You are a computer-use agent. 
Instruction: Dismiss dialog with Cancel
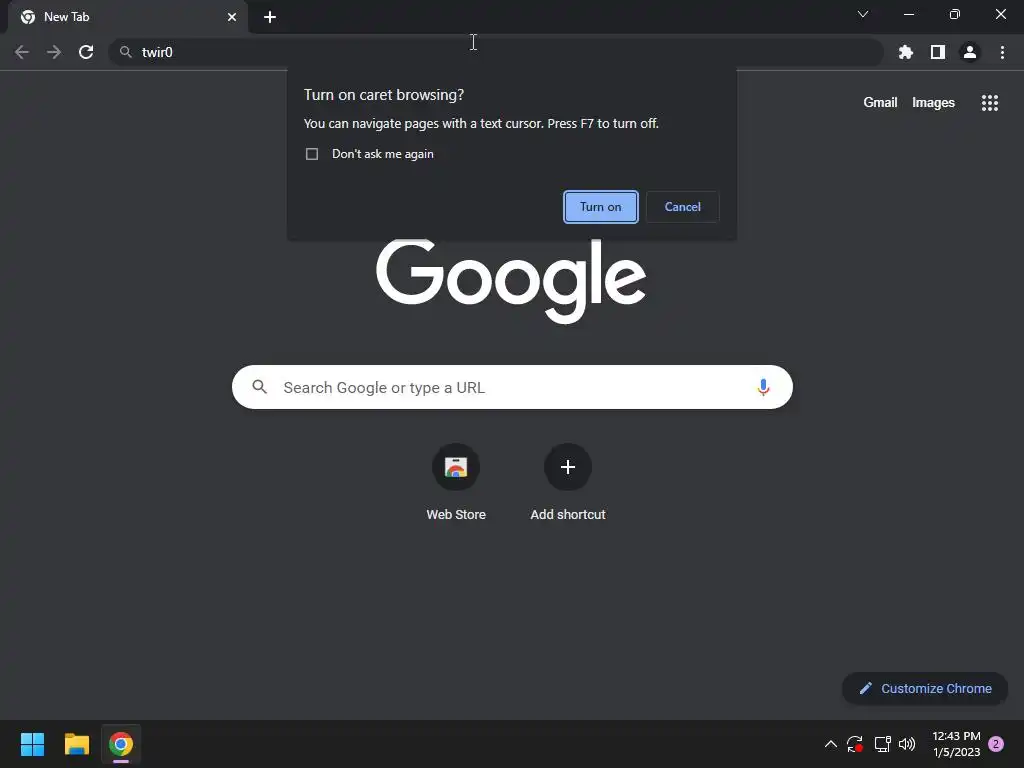682,207
